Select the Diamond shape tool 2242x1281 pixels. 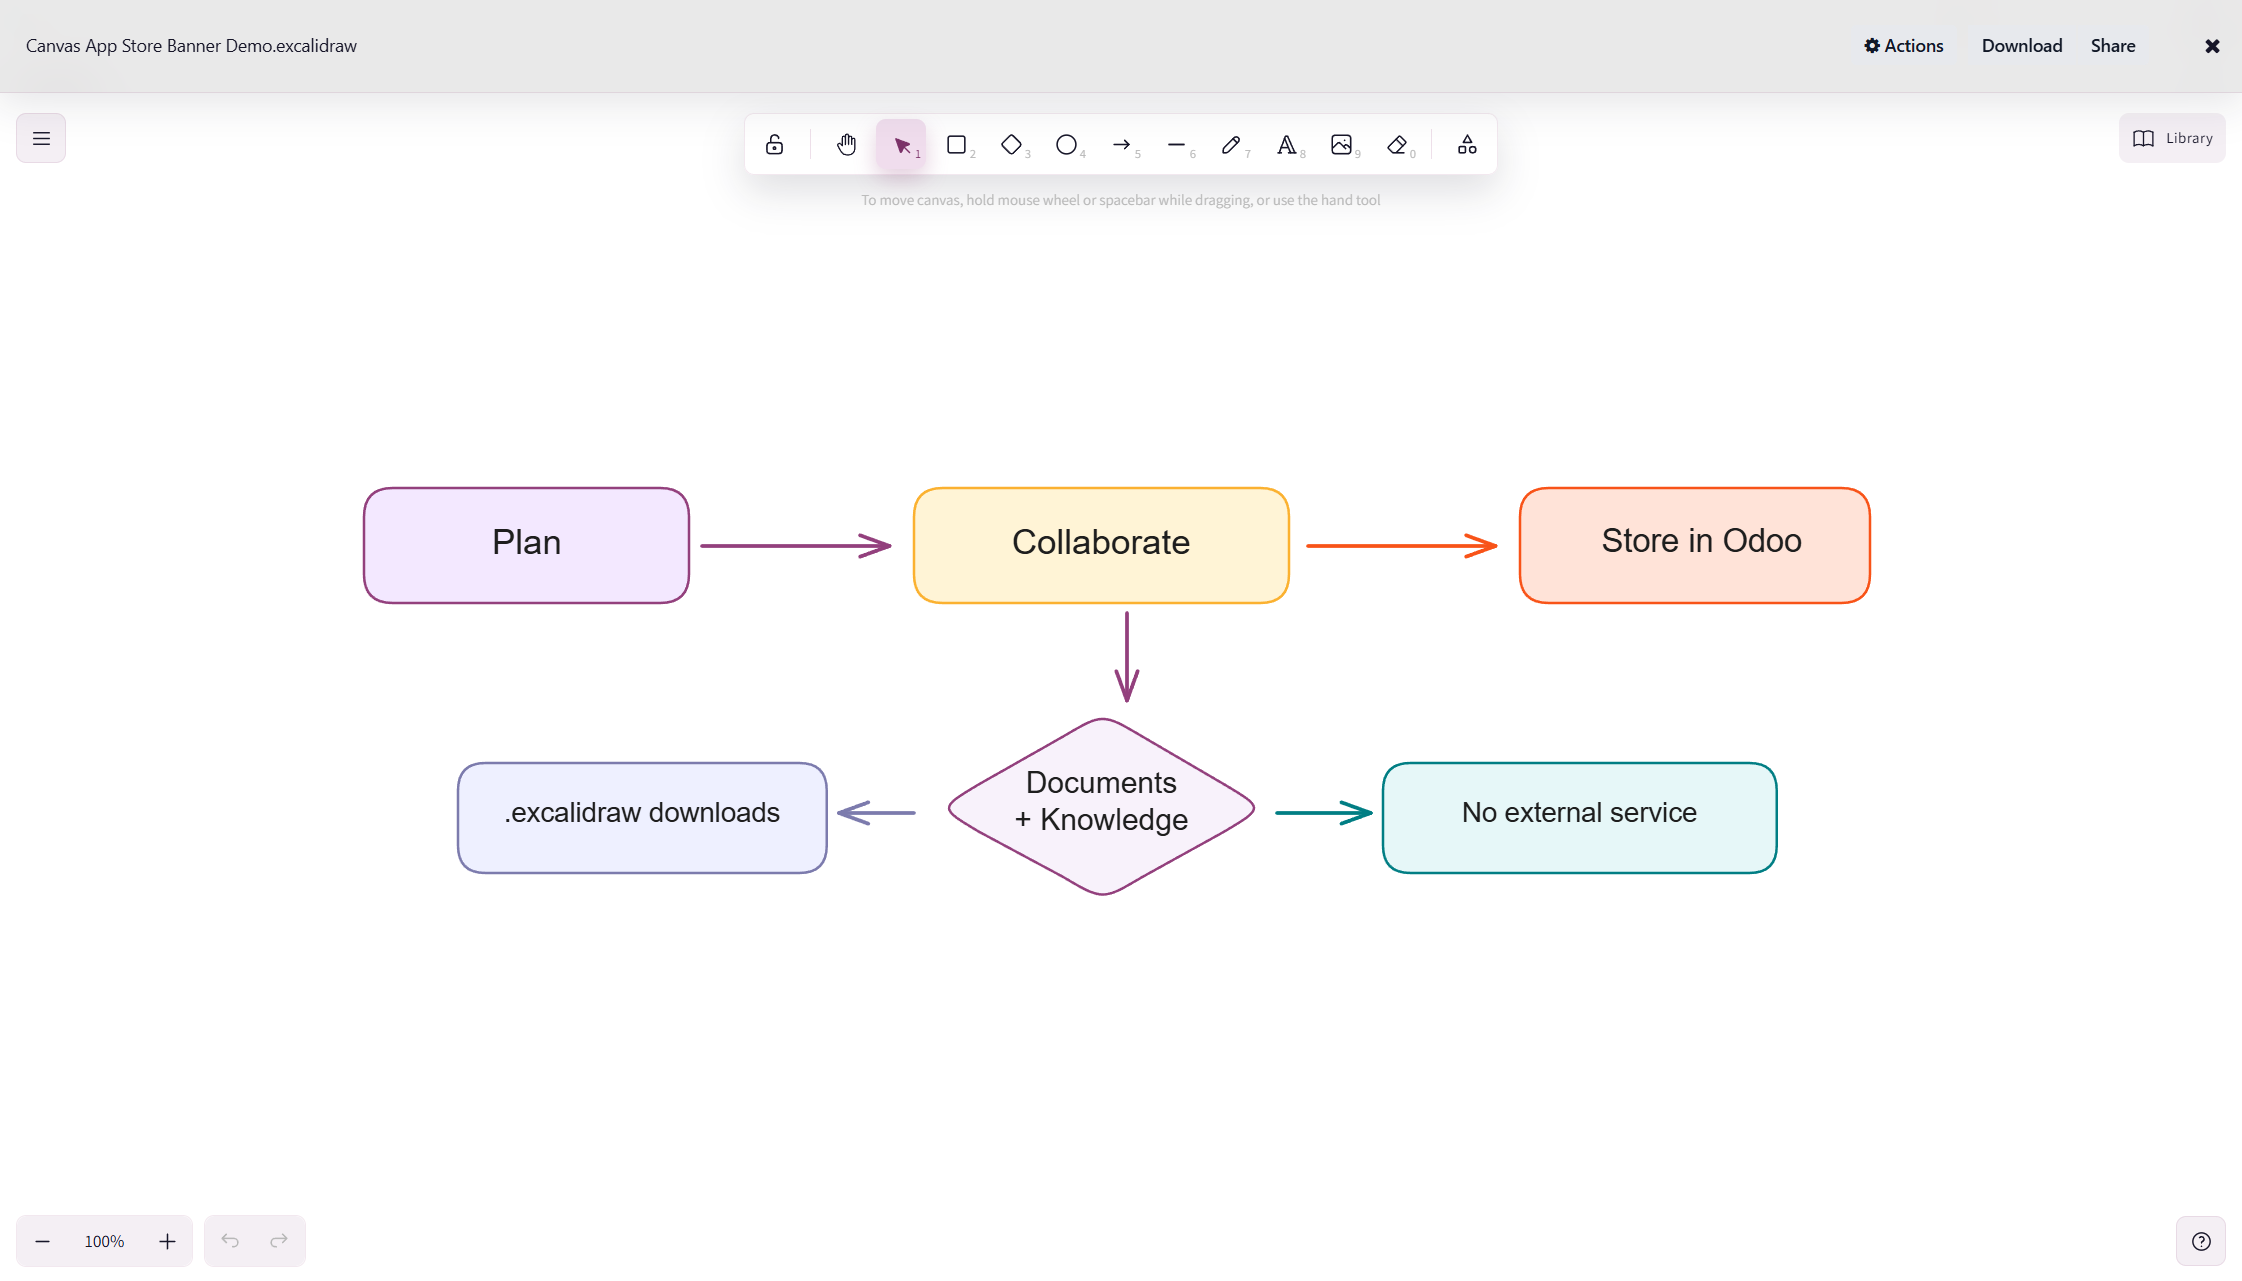(1011, 145)
